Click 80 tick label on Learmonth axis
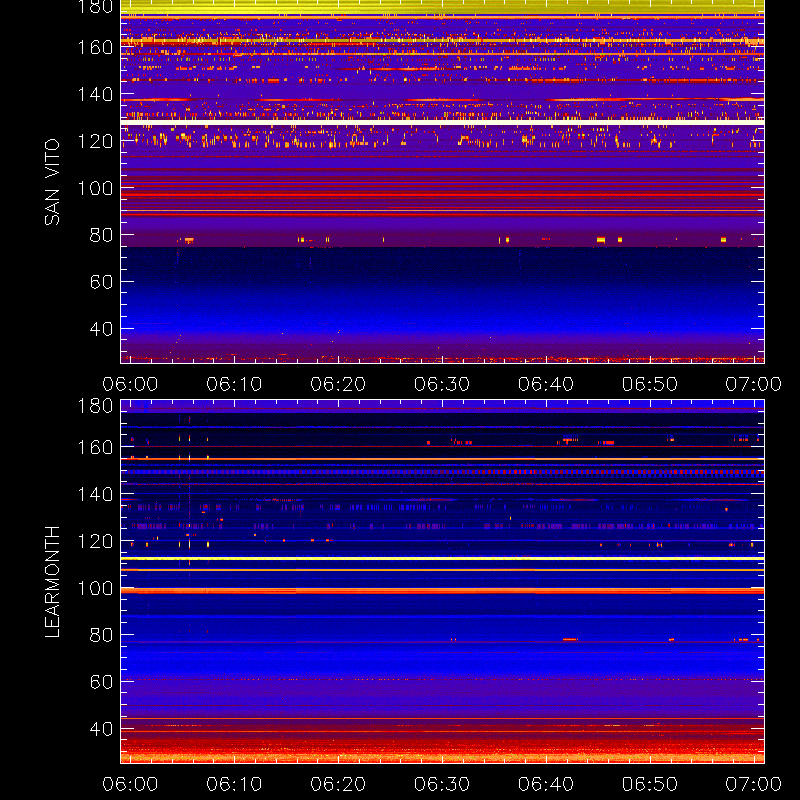Screen dimensions: 800x800 pos(101,635)
